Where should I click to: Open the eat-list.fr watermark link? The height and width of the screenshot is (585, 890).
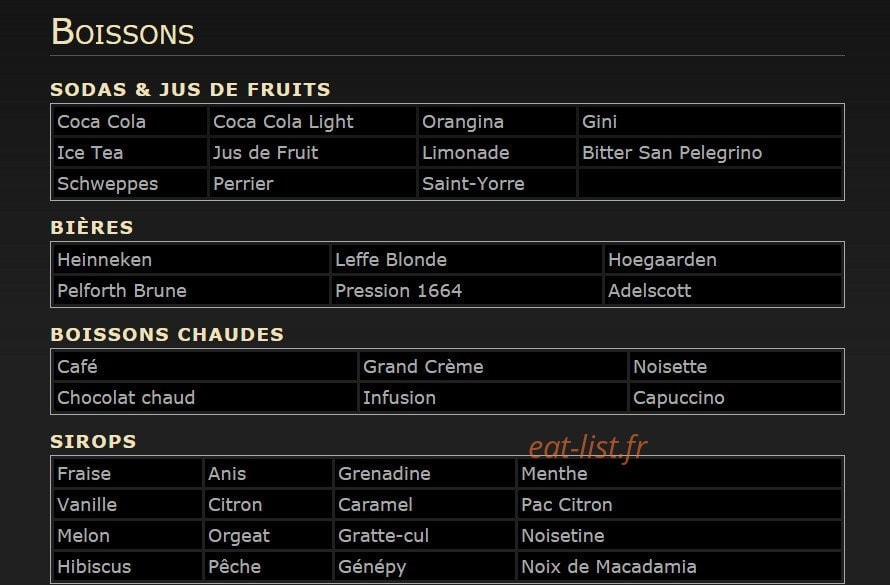pos(588,447)
